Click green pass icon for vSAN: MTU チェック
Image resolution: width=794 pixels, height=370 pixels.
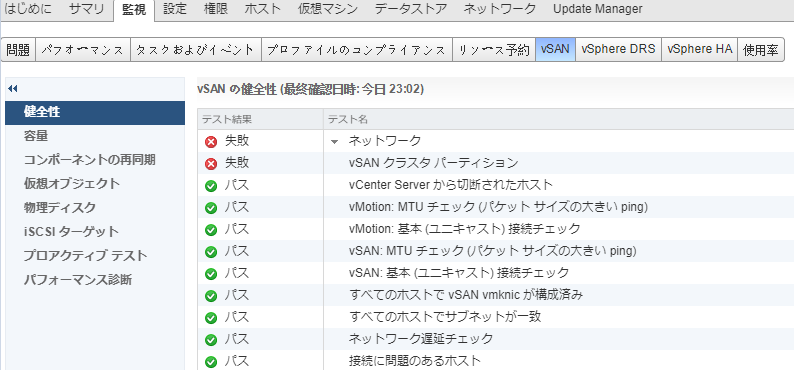pos(211,252)
